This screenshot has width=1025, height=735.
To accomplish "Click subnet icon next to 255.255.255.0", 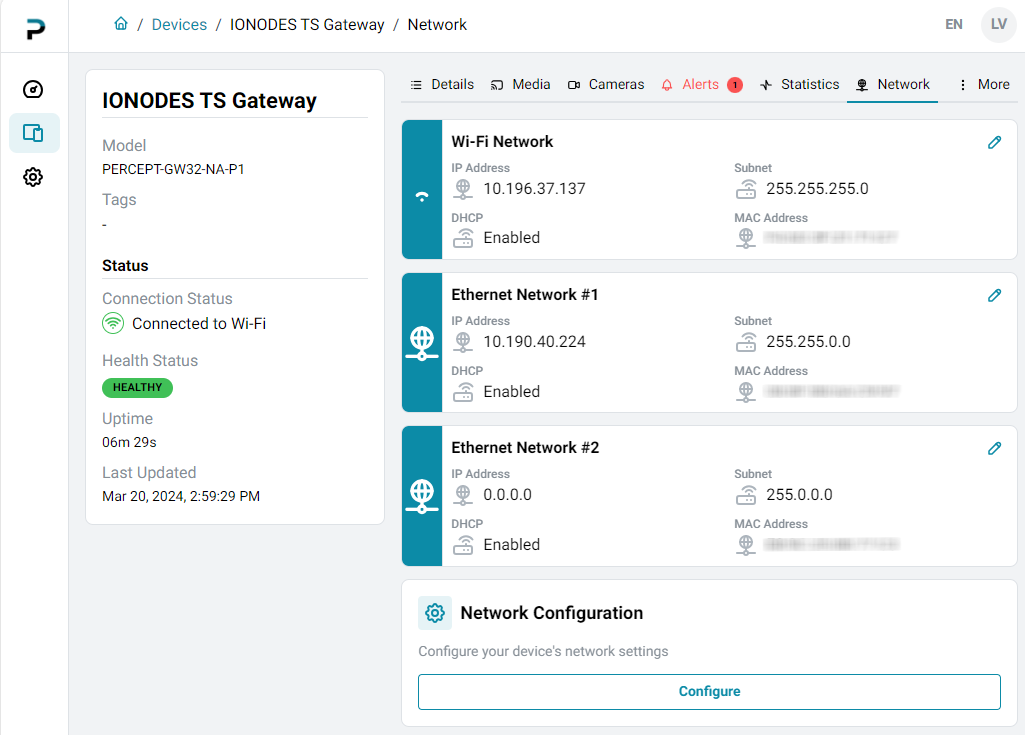I will (x=746, y=189).
